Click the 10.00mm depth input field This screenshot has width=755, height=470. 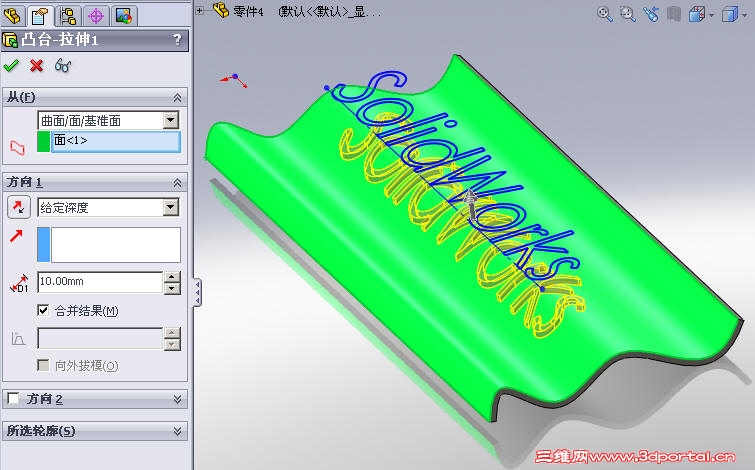click(x=100, y=282)
